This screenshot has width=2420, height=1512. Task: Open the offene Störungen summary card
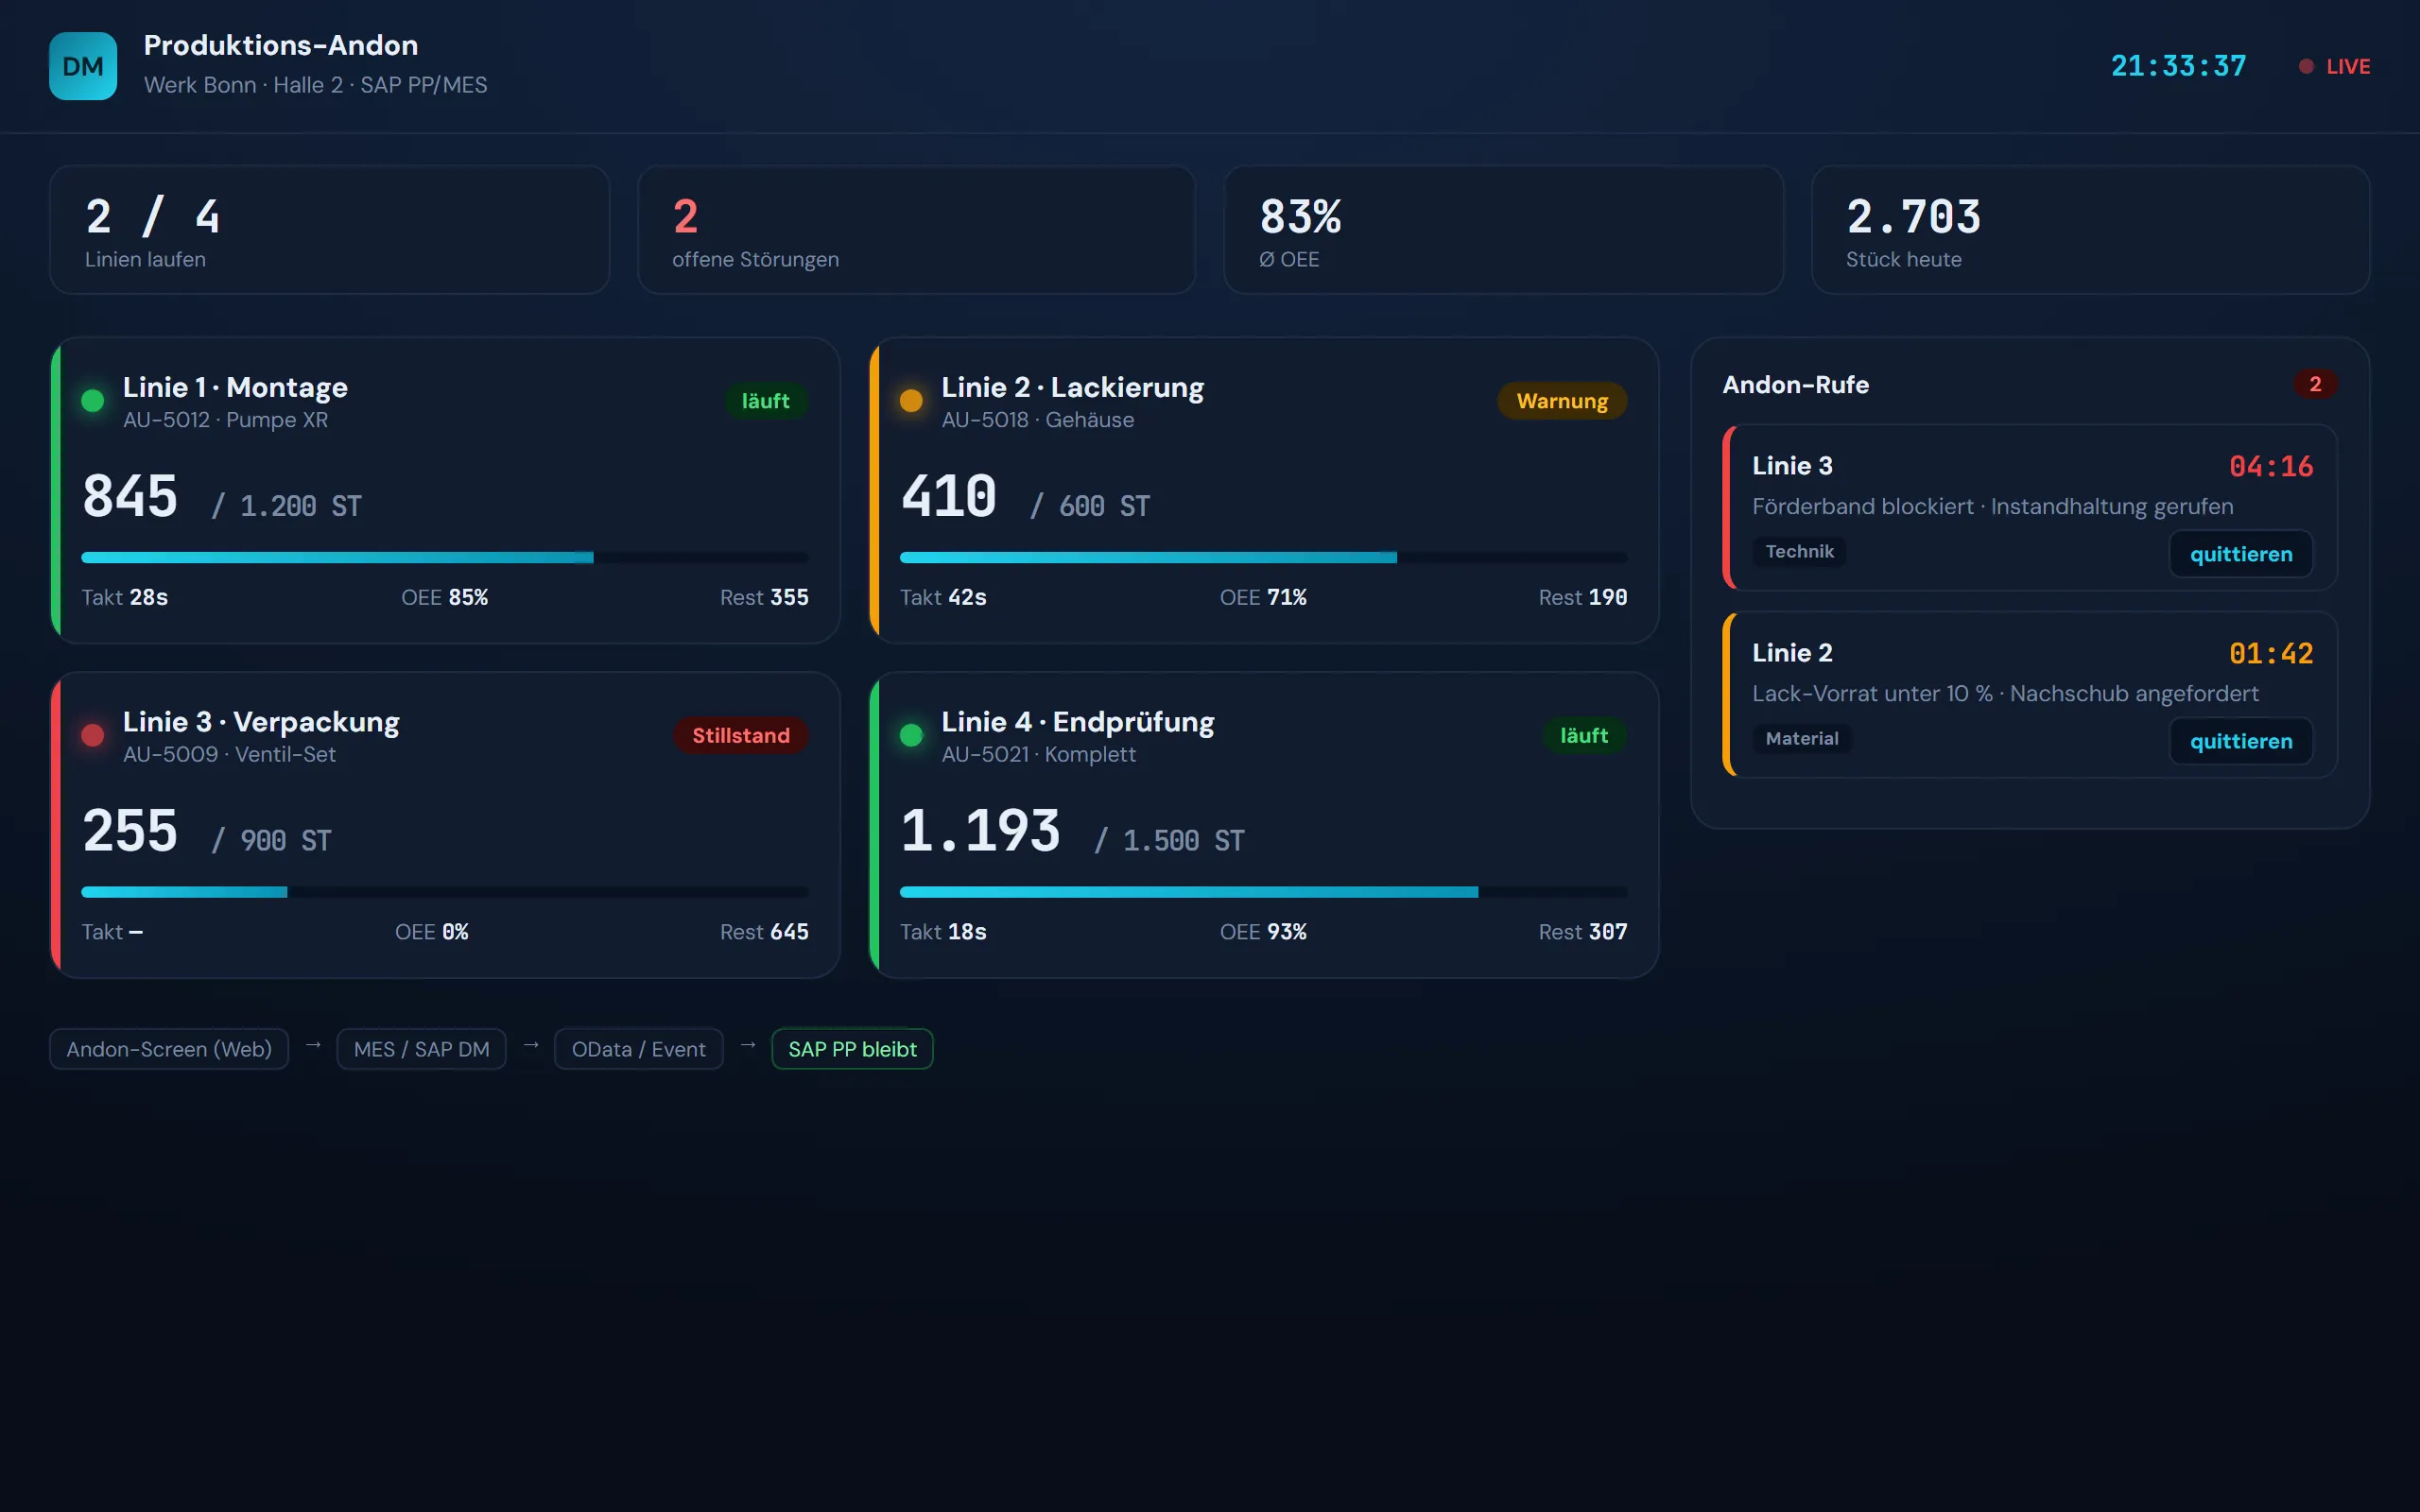916,230
